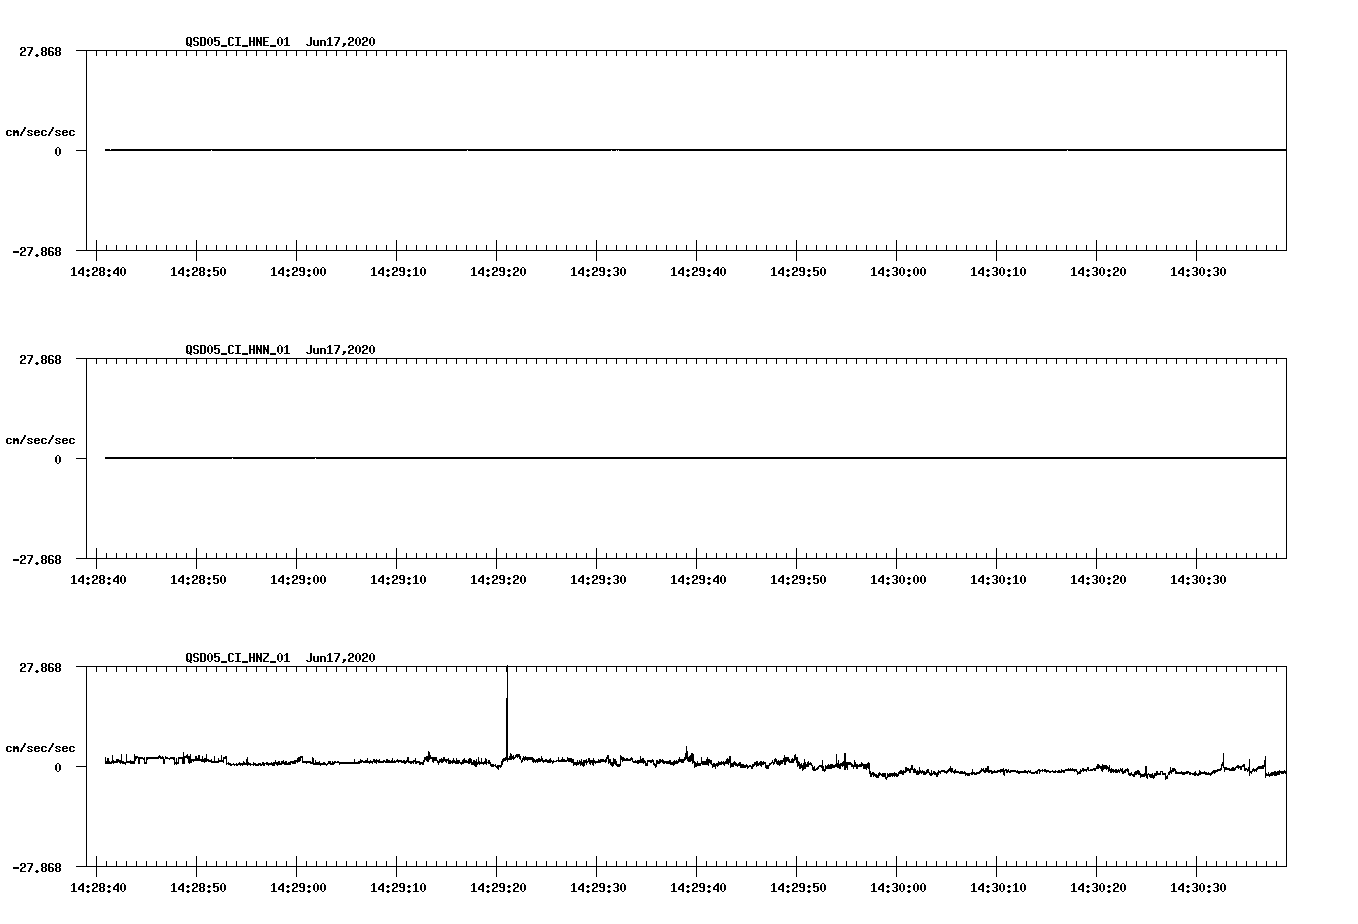
Task: Click the 14:29:20 time label under HNZ plot
Action: pyautogui.click(x=498, y=888)
